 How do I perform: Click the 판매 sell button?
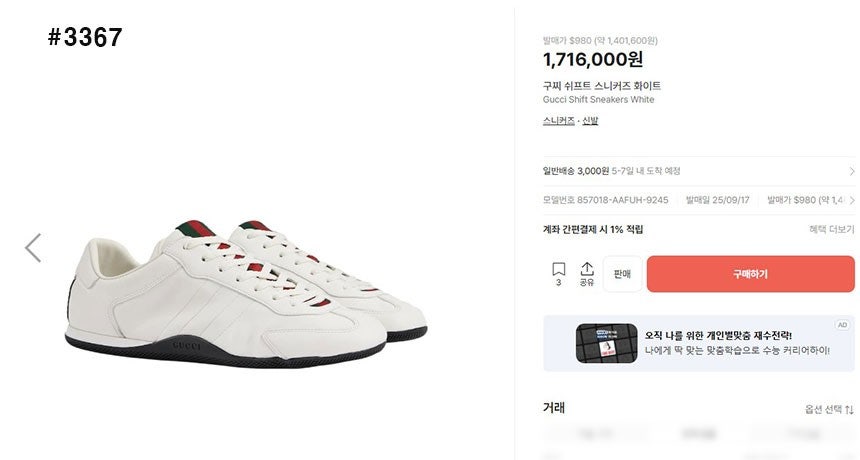[622, 274]
